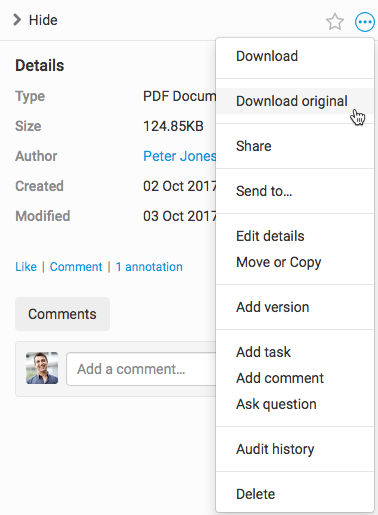Select Share in the actions menu
The image size is (378, 515).
pos(295,146)
